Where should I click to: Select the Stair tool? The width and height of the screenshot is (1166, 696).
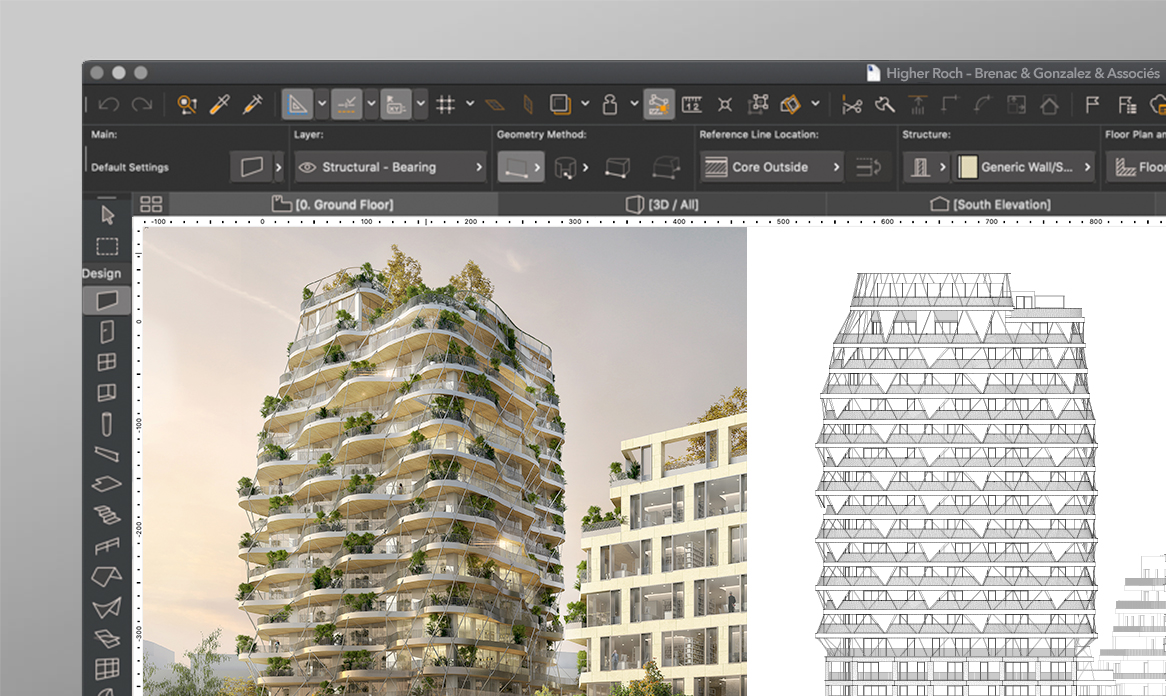(x=107, y=515)
